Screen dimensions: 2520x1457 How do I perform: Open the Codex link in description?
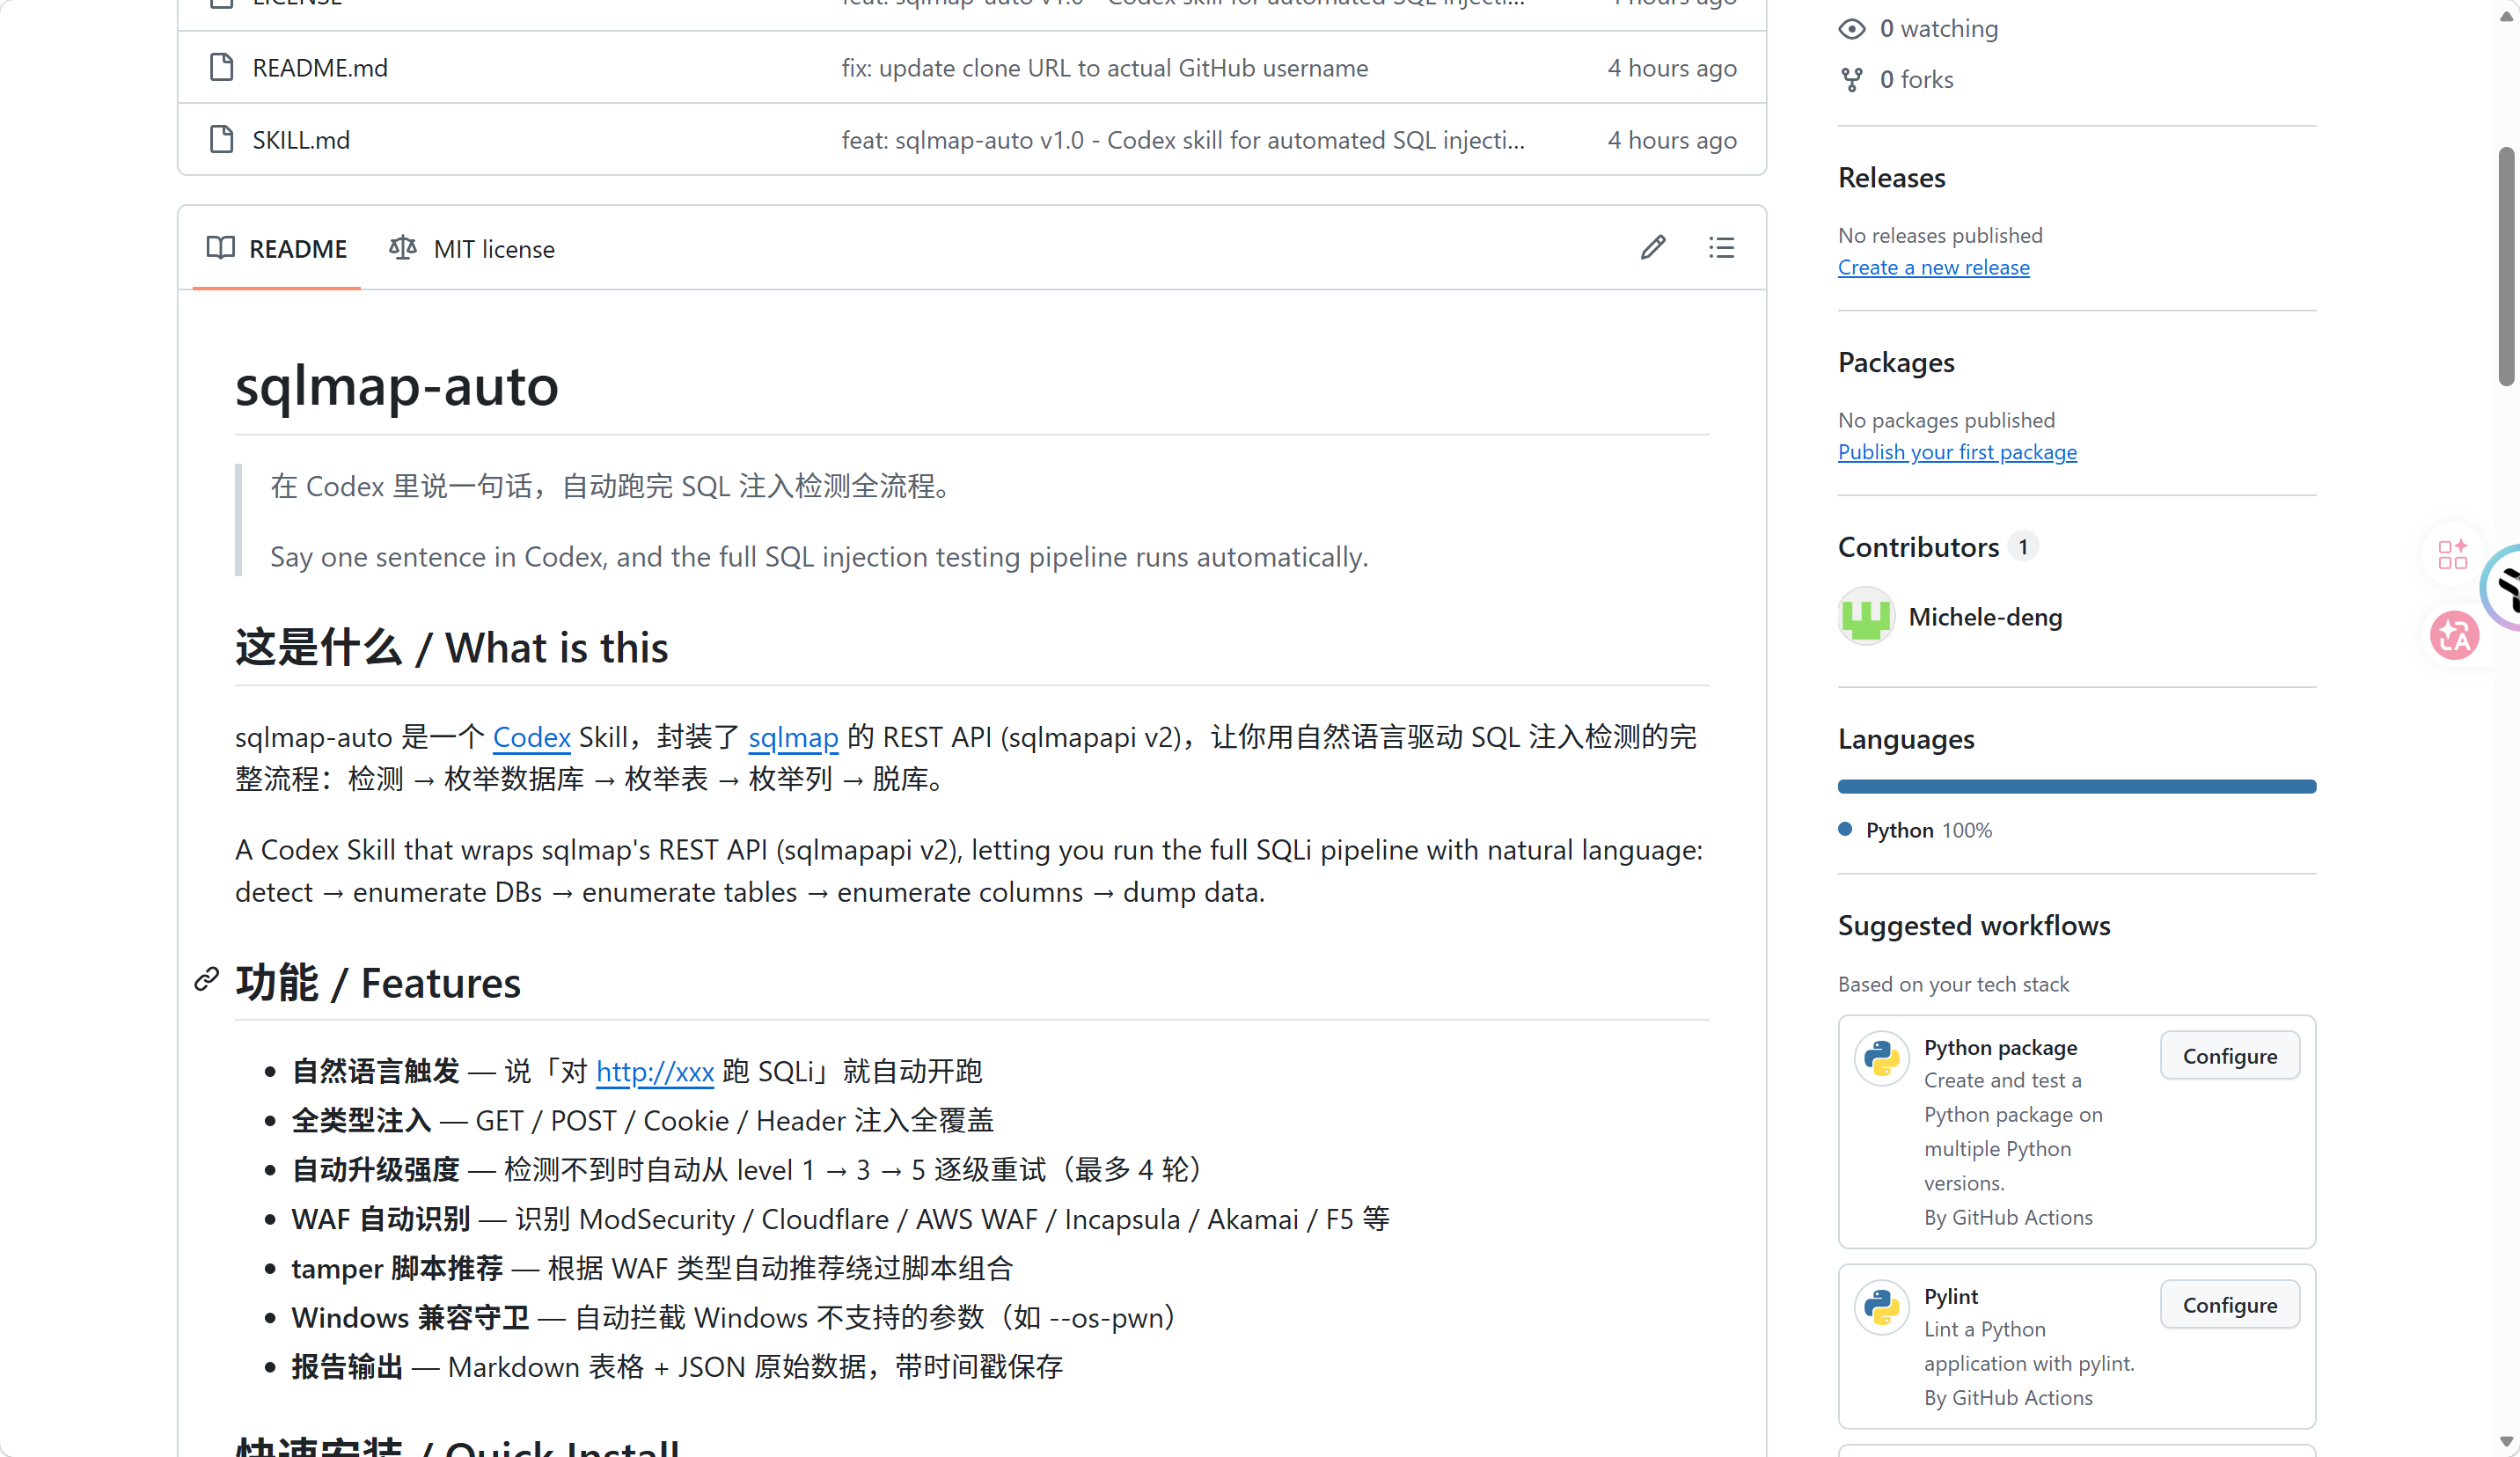532,737
